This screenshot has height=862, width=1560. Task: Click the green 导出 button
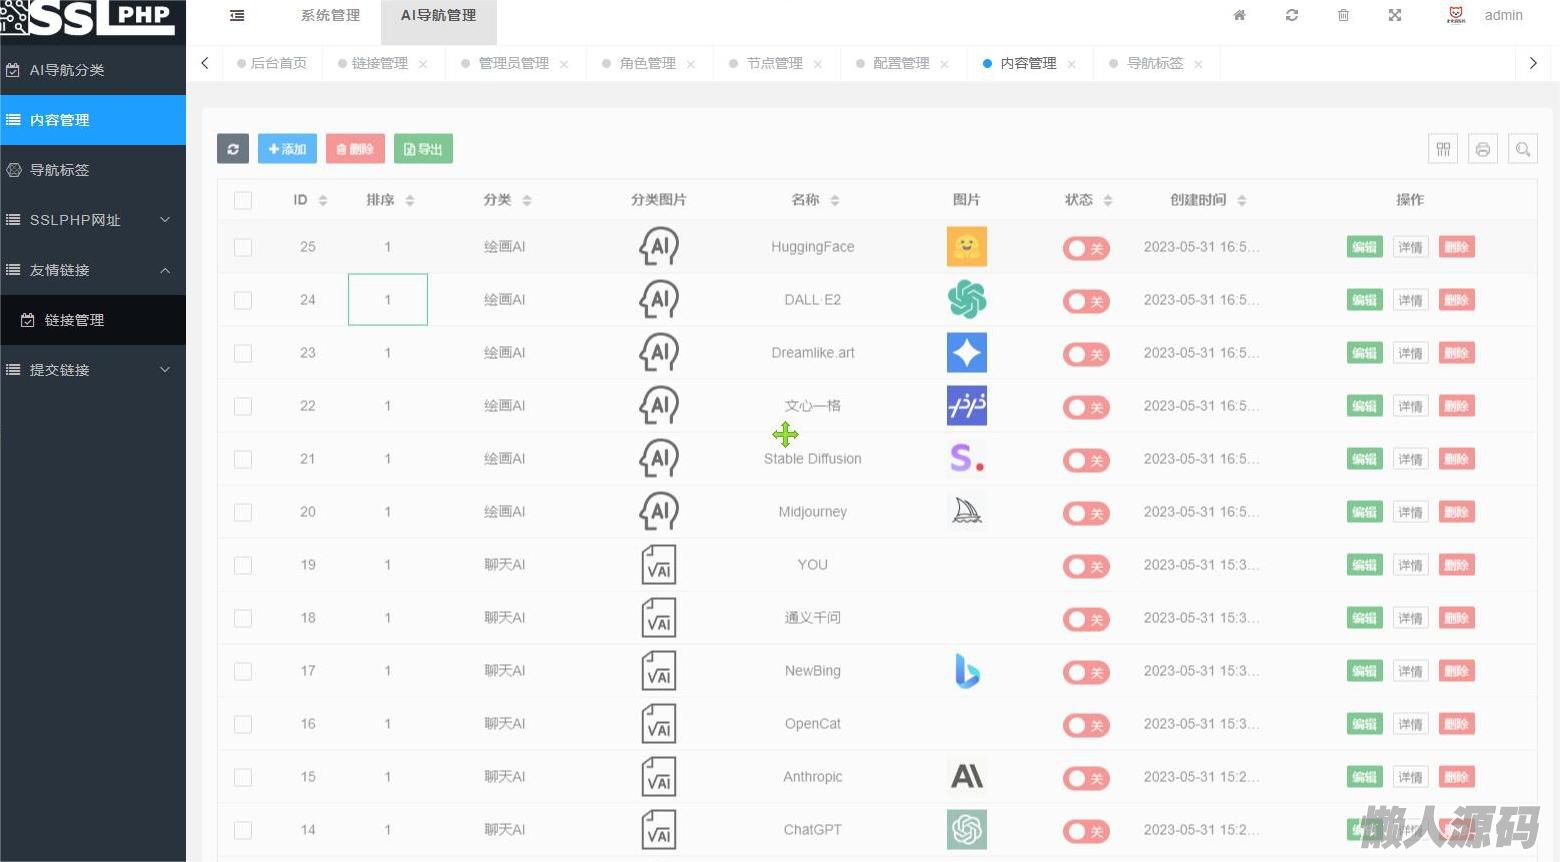(423, 149)
